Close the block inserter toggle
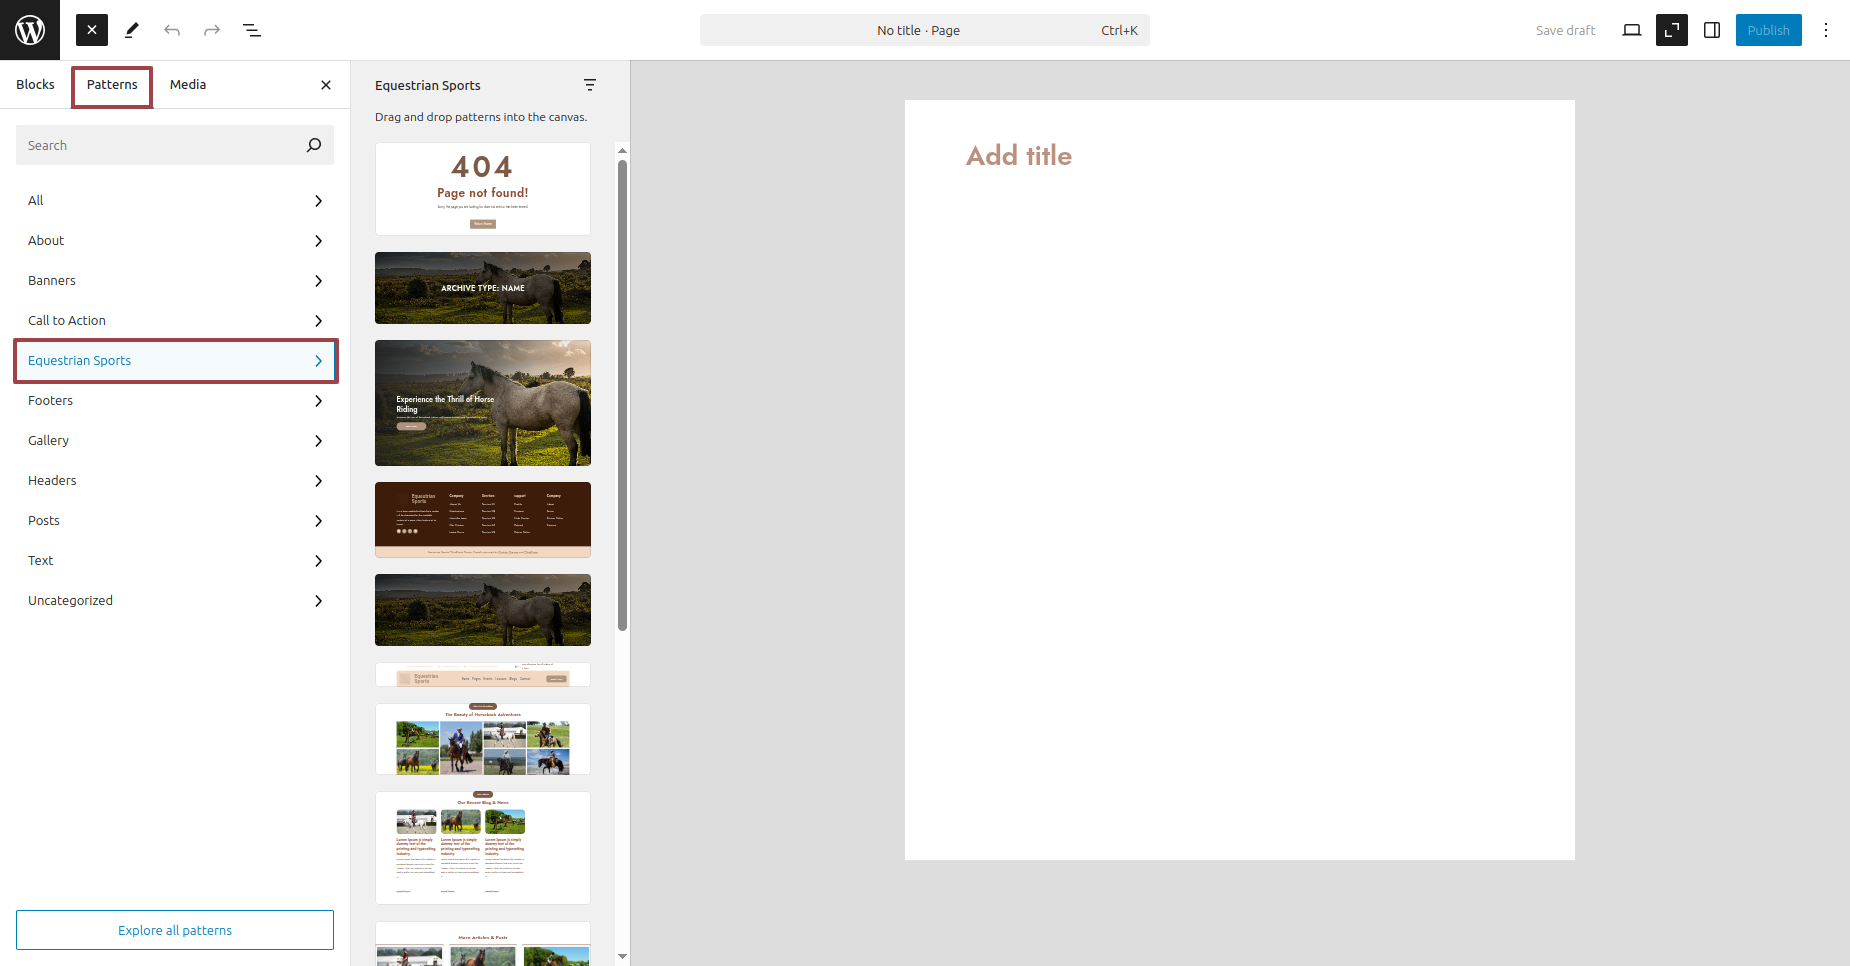 coord(92,30)
